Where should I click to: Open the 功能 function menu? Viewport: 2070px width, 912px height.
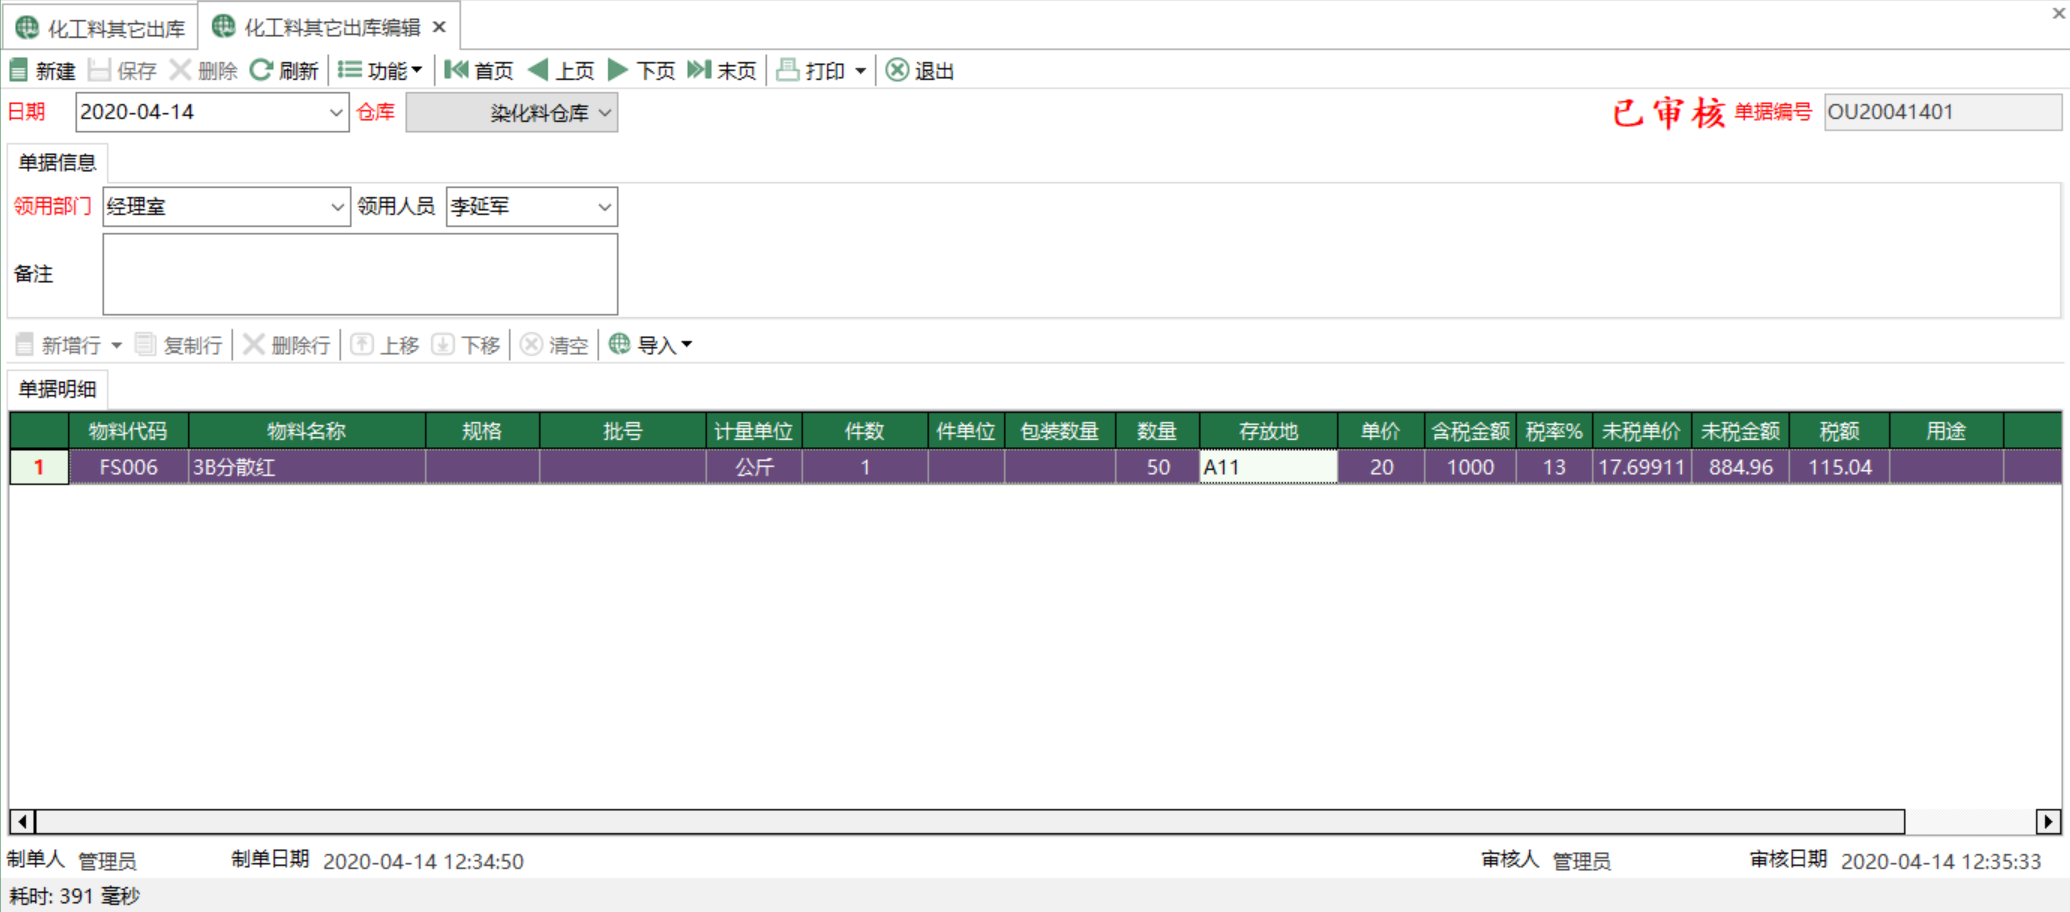pyautogui.click(x=380, y=70)
